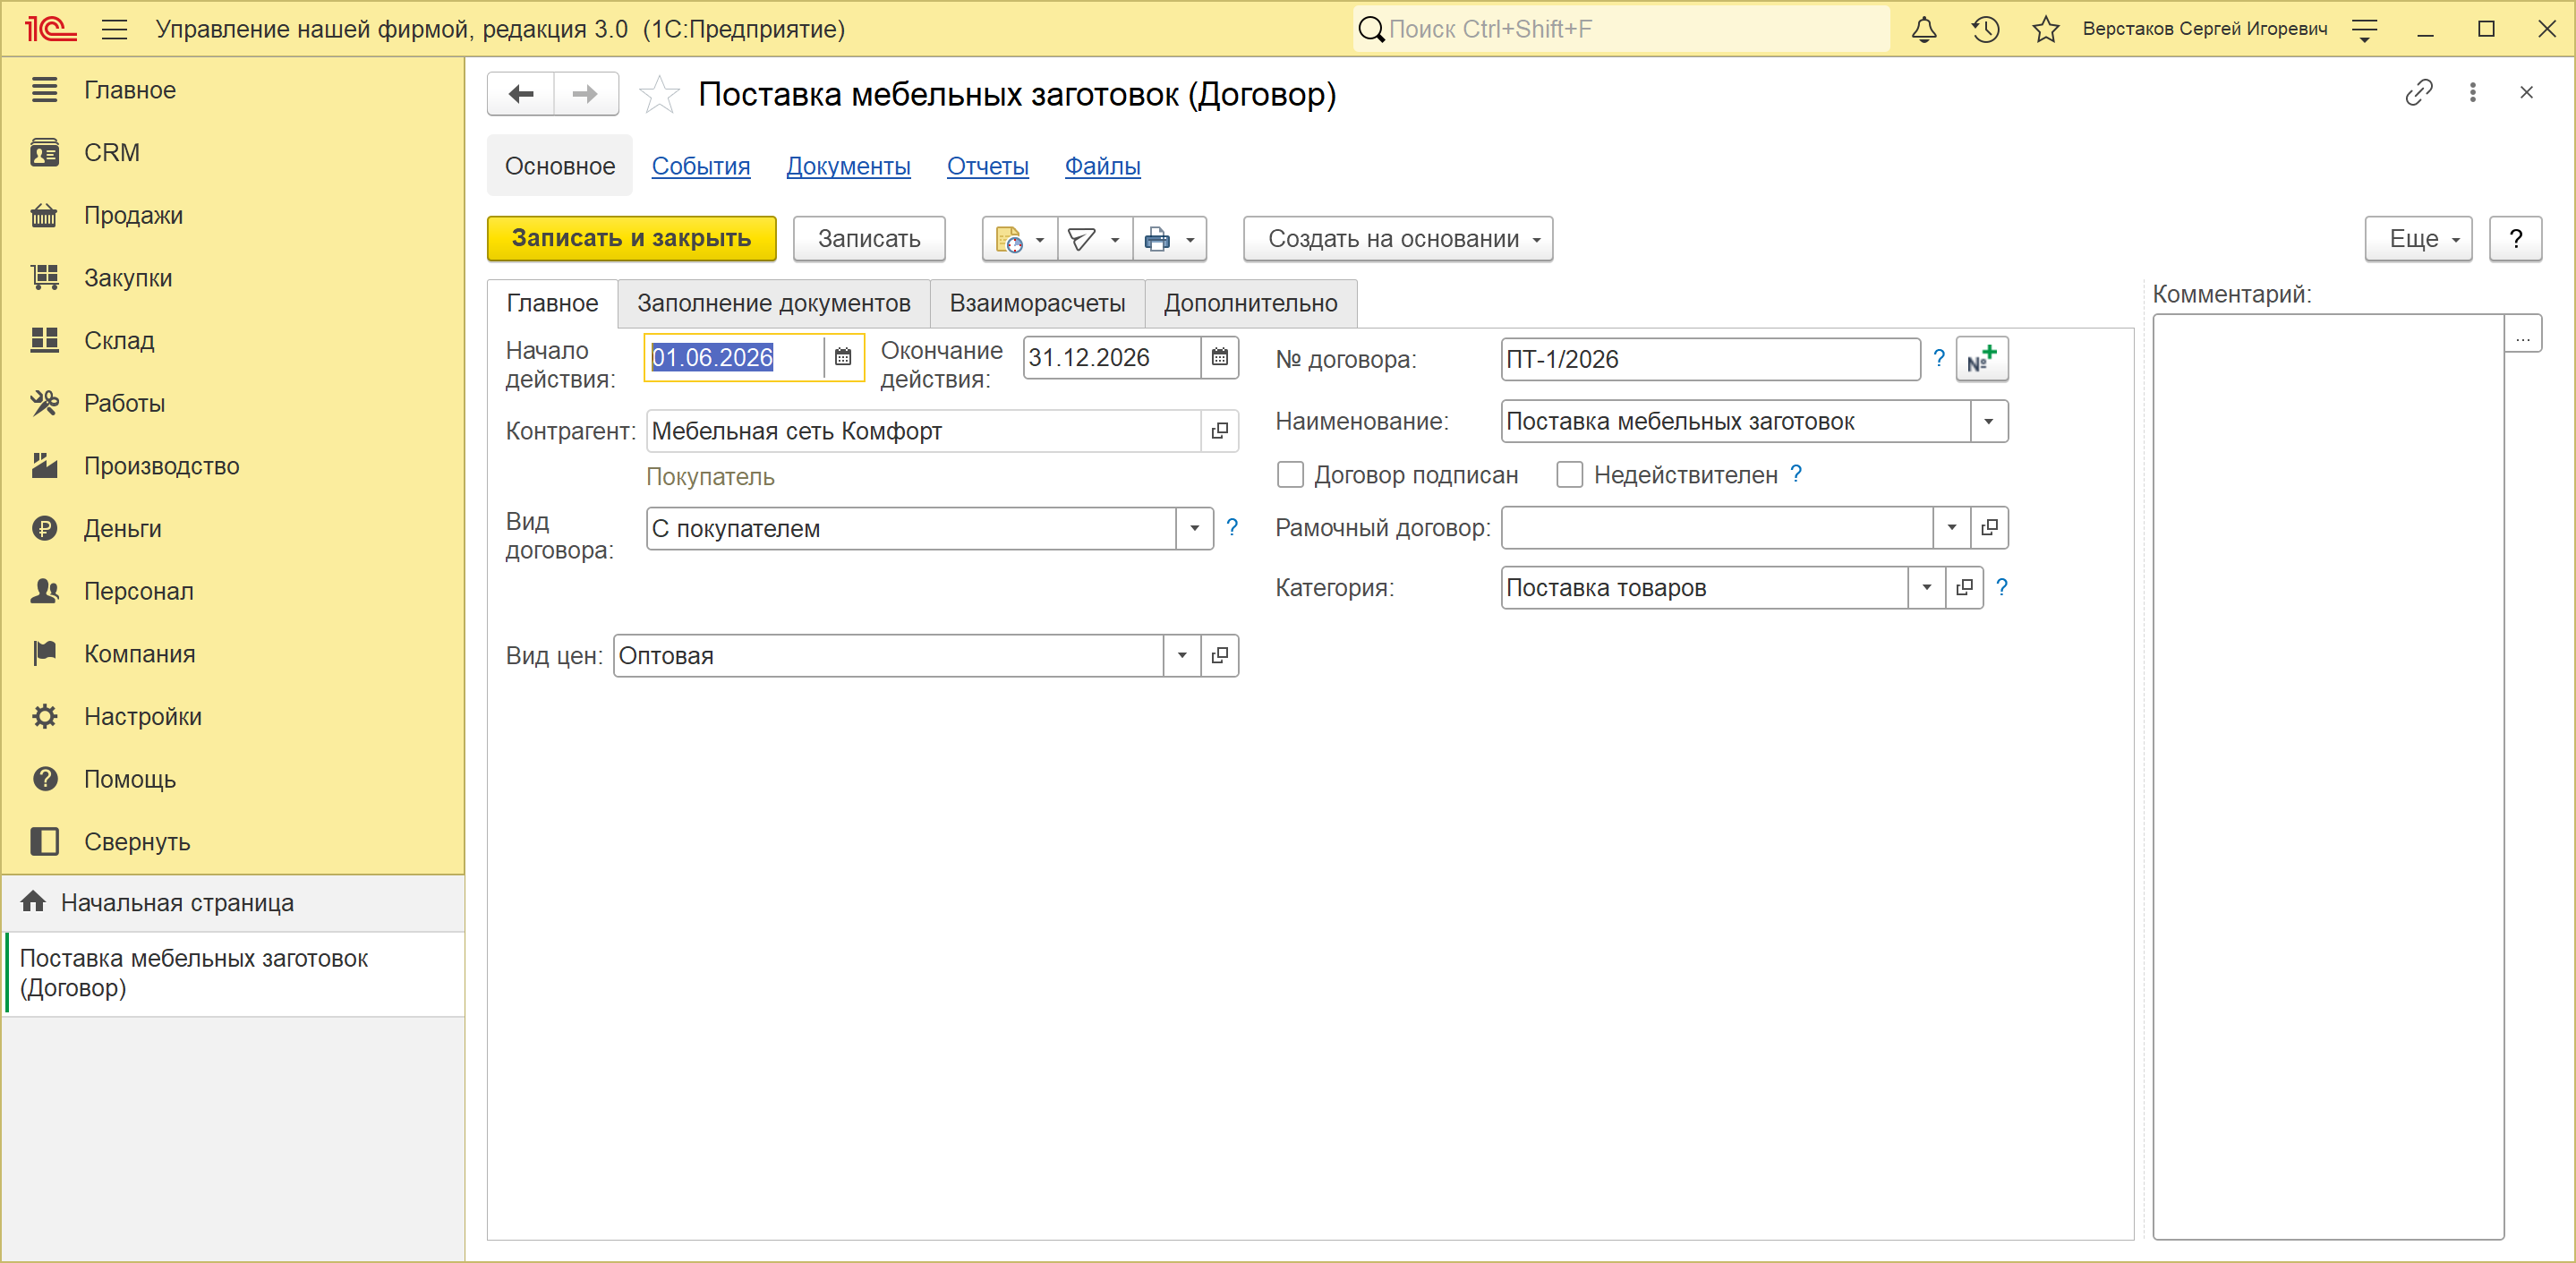This screenshot has width=2576, height=1263.
Task: Expand the Категория dropdown
Action: click(x=1927, y=587)
